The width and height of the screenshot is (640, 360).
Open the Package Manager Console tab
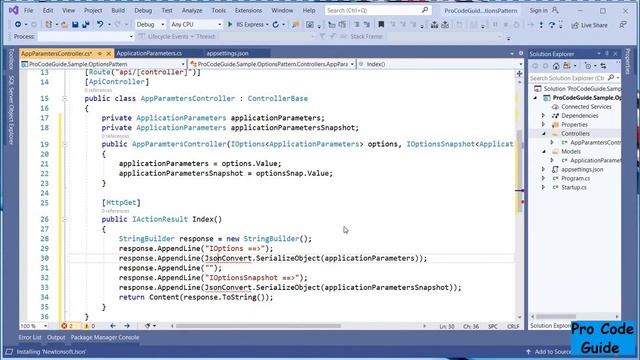coord(105,338)
